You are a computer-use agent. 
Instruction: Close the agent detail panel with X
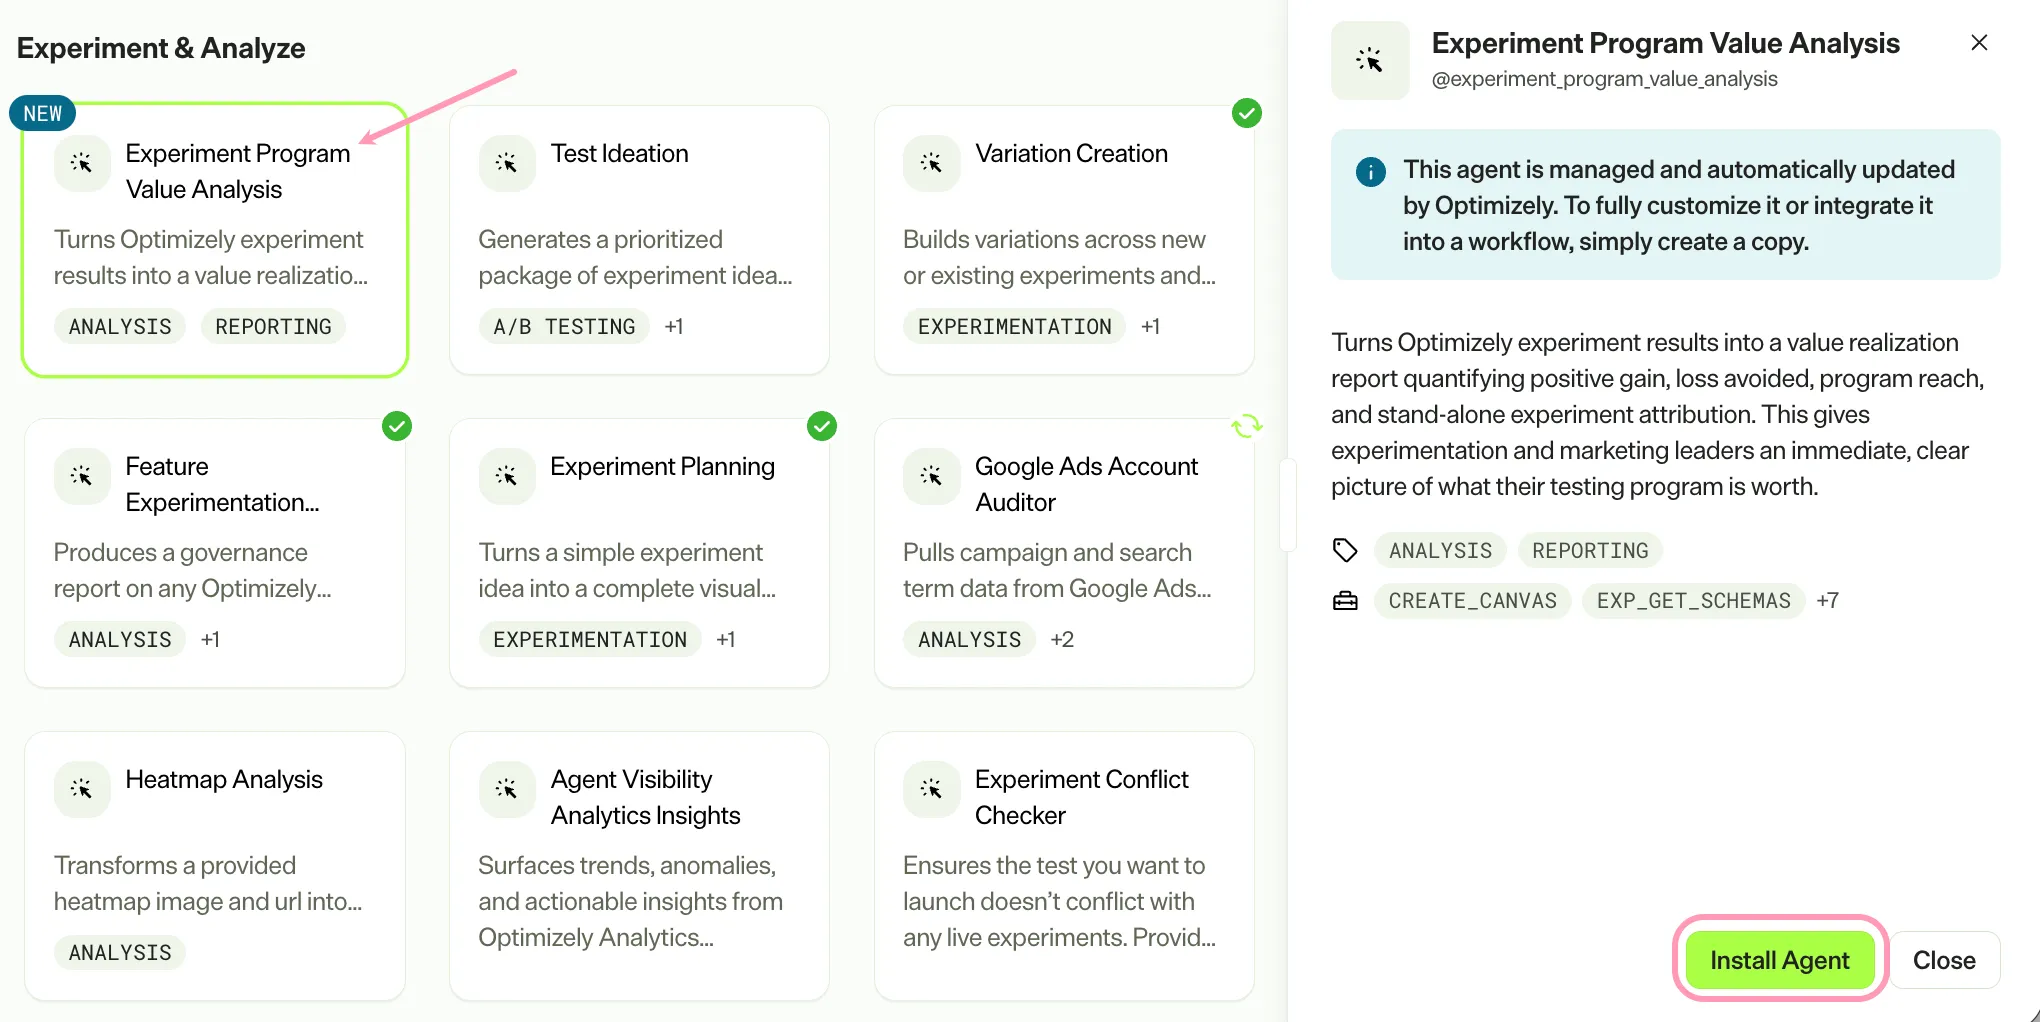coord(1979,42)
